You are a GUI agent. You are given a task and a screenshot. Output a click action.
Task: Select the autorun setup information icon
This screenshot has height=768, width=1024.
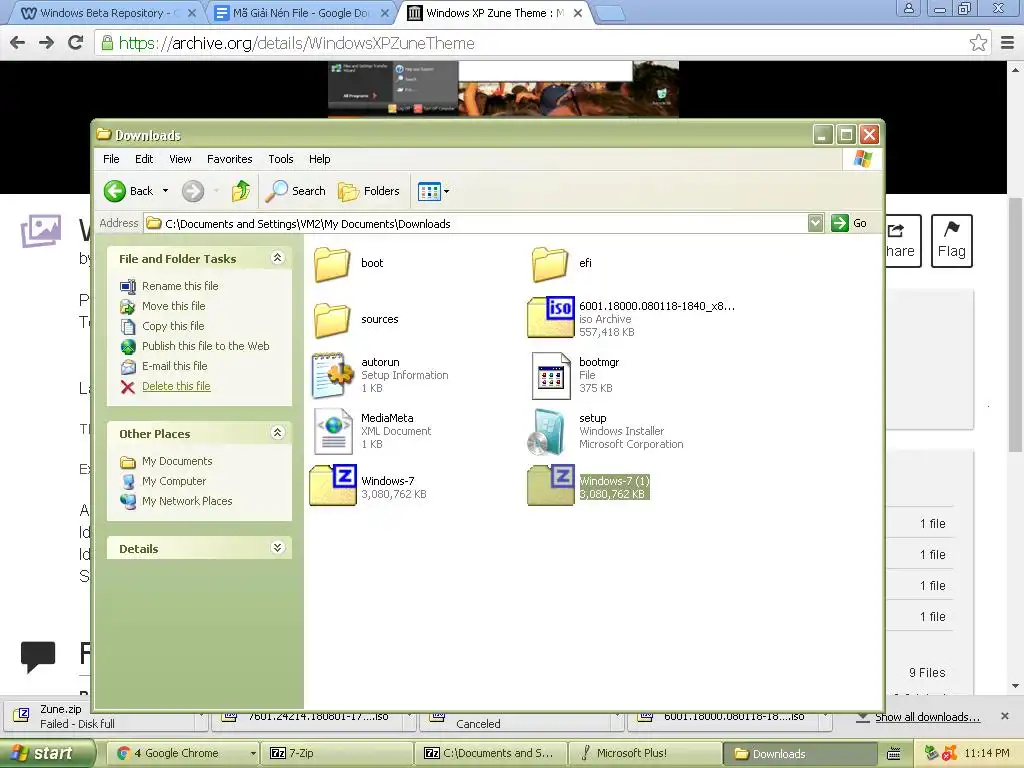click(x=333, y=375)
